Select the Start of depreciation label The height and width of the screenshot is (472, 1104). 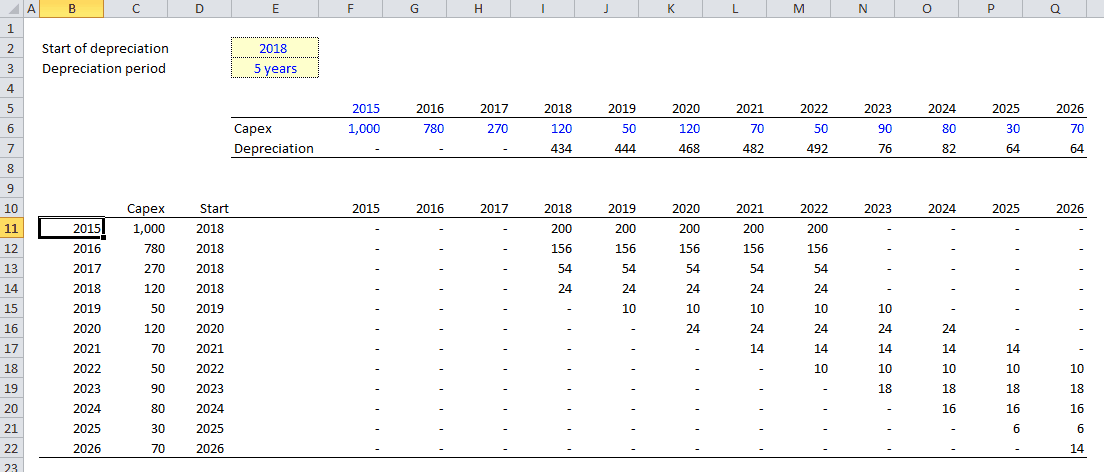pos(105,49)
